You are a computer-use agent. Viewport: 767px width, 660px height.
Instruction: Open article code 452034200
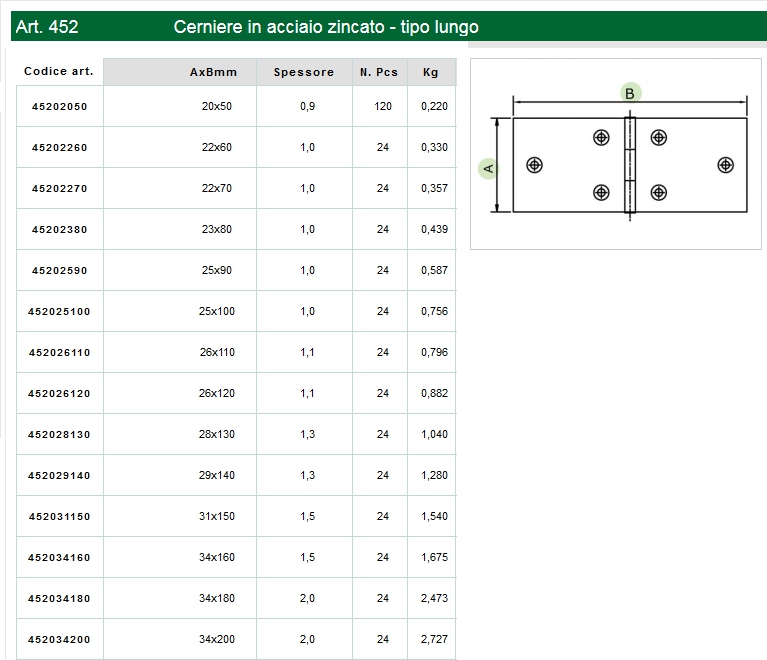click(60, 639)
